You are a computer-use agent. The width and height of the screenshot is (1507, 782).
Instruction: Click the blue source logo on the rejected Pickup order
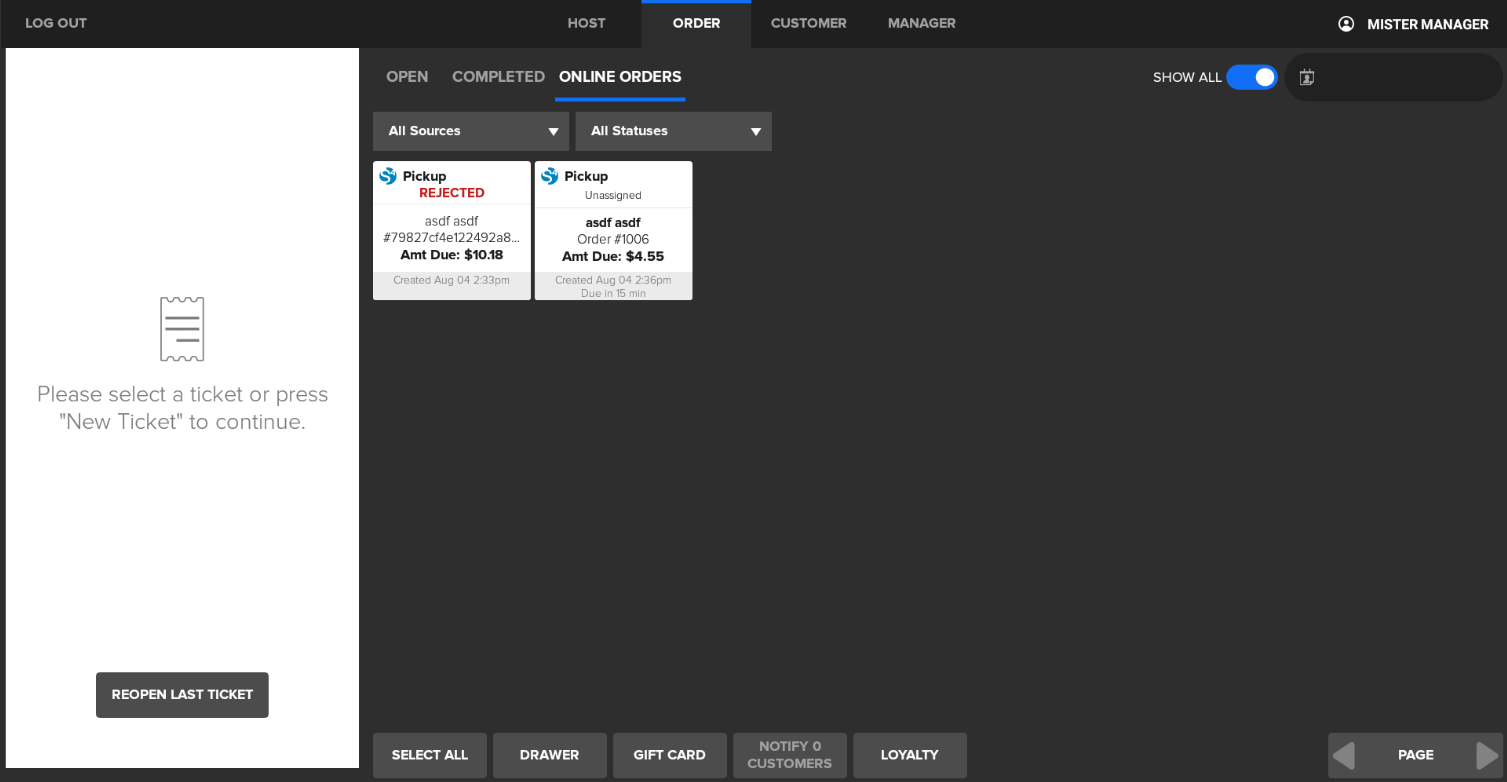(387, 176)
